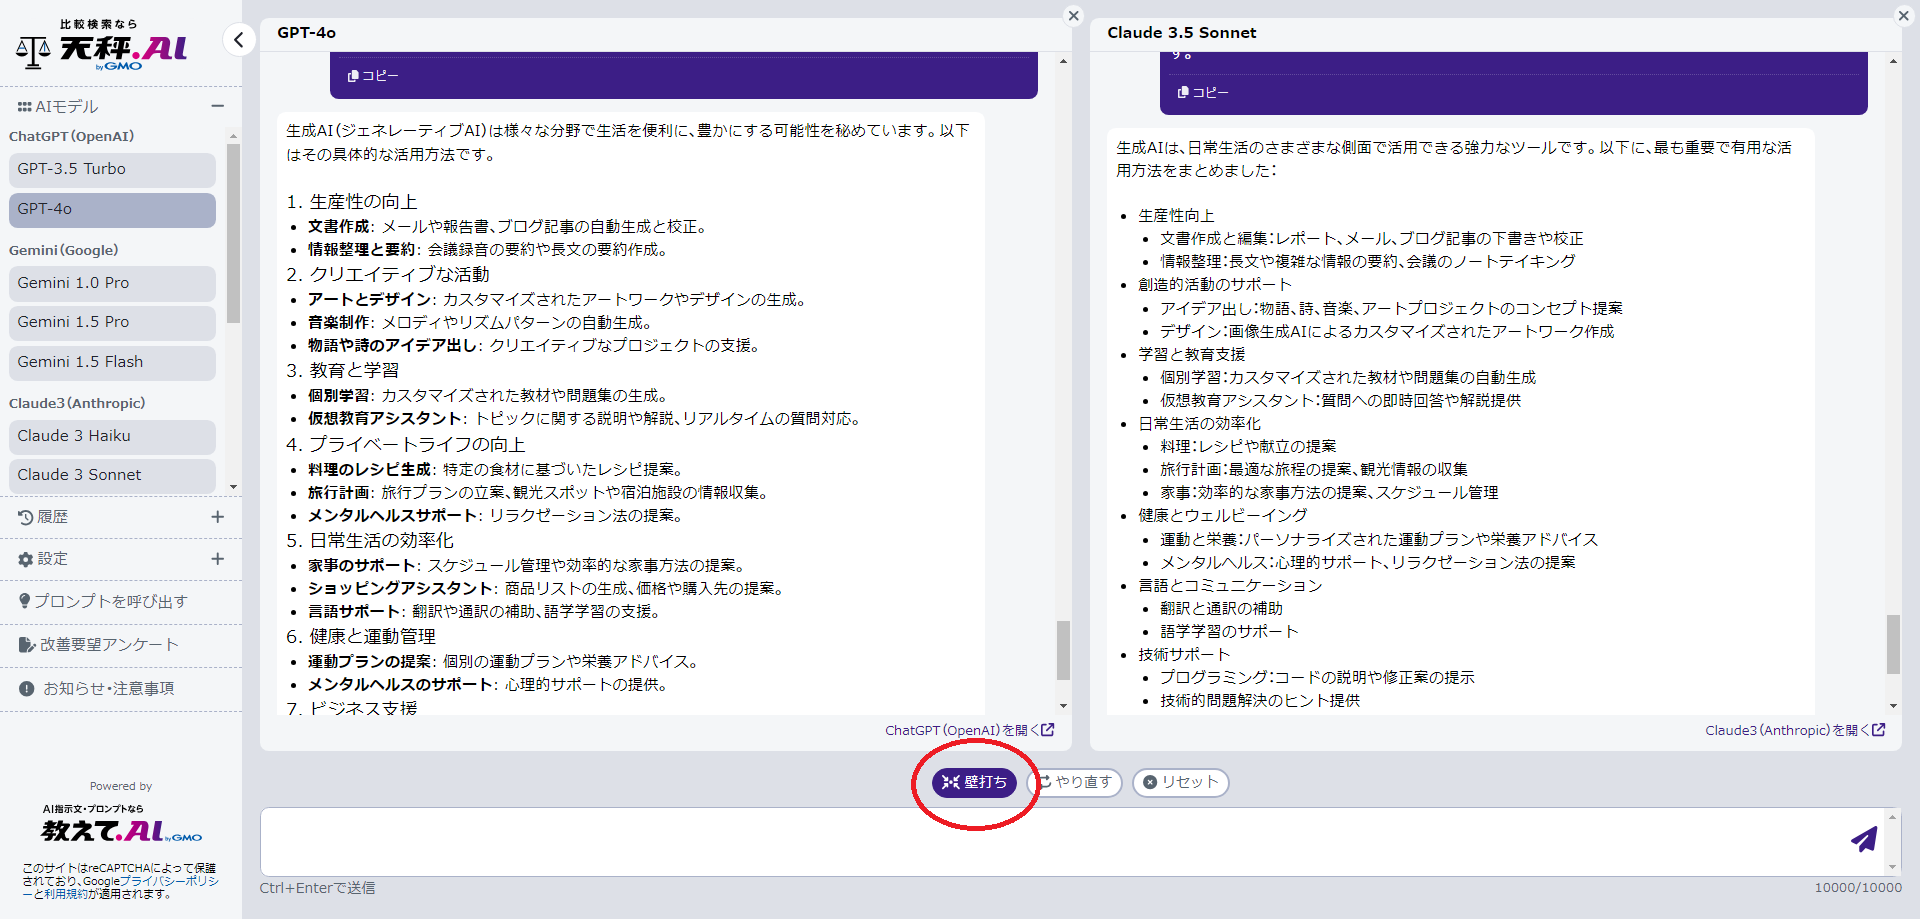Click the Claude panel scrollbar thumb
The width and height of the screenshot is (1920, 919).
(x=1893, y=644)
